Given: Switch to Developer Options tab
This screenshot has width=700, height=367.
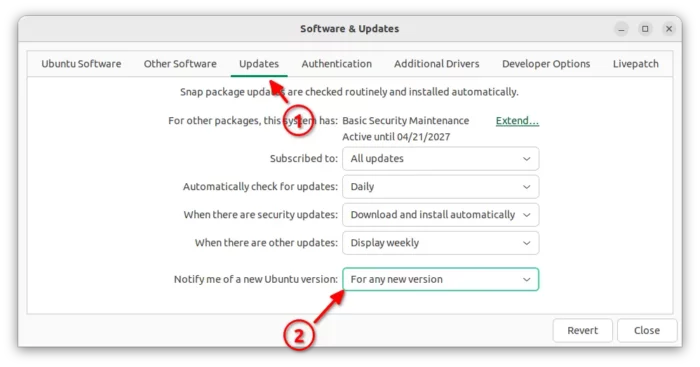Looking at the screenshot, I should [546, 64].
